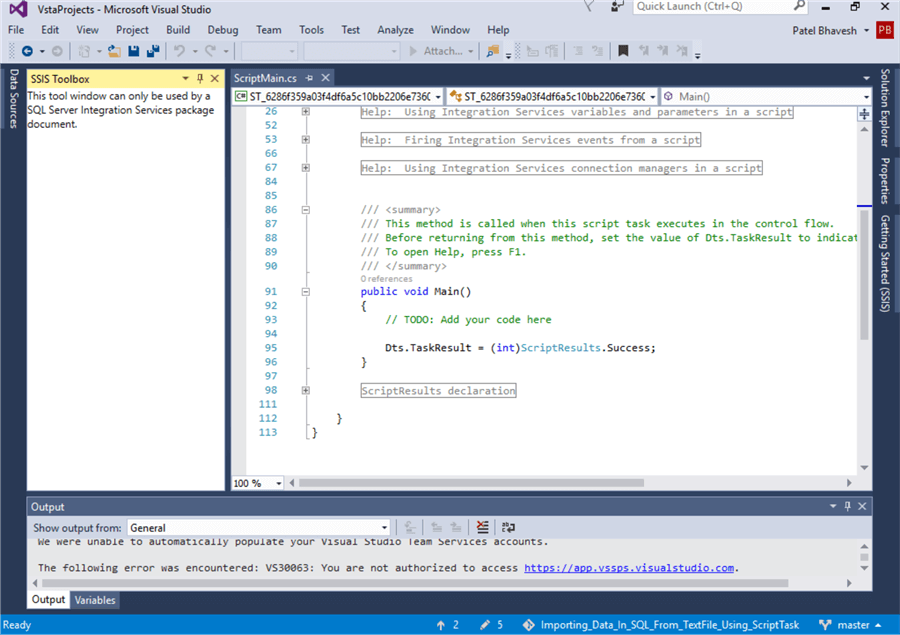Switch to the Variables tab
The image size is (900, 635).
(x=95, y=600)
